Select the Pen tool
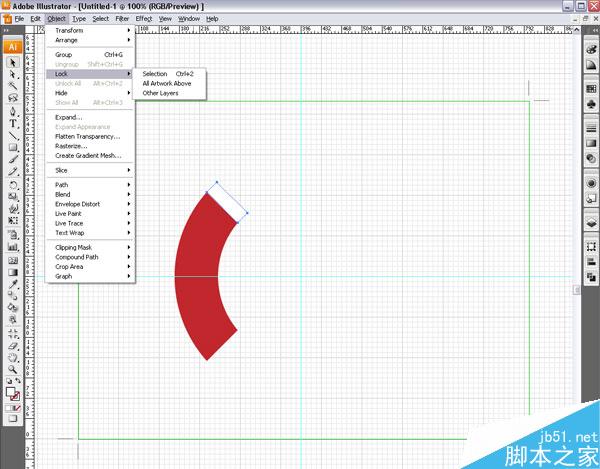 point(13,111)
